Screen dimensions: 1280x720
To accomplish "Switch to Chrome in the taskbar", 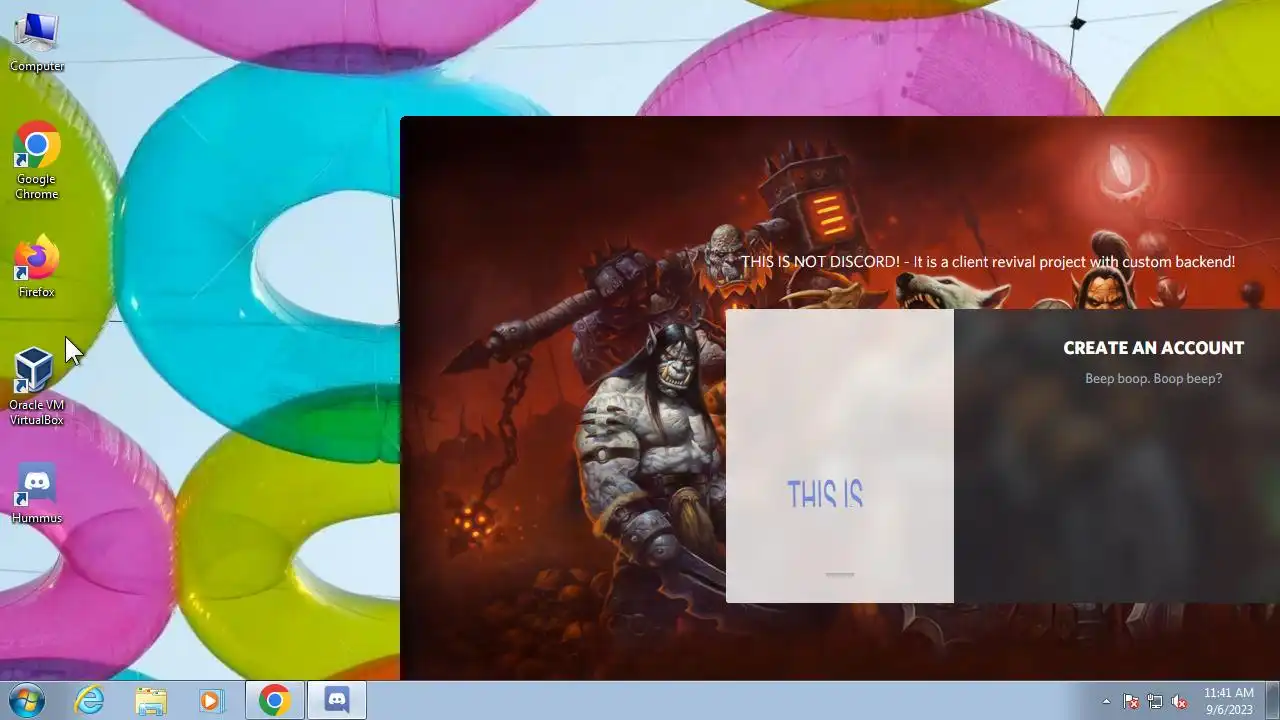I will click(x=275, y=701).
